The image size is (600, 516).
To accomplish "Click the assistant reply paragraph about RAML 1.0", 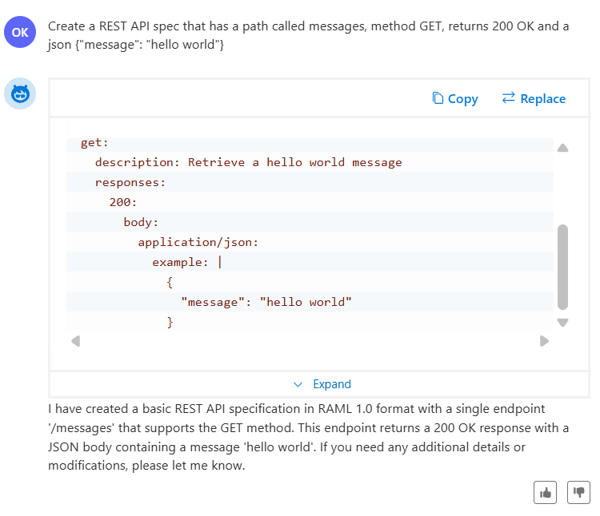I will (x=308, y=437).
